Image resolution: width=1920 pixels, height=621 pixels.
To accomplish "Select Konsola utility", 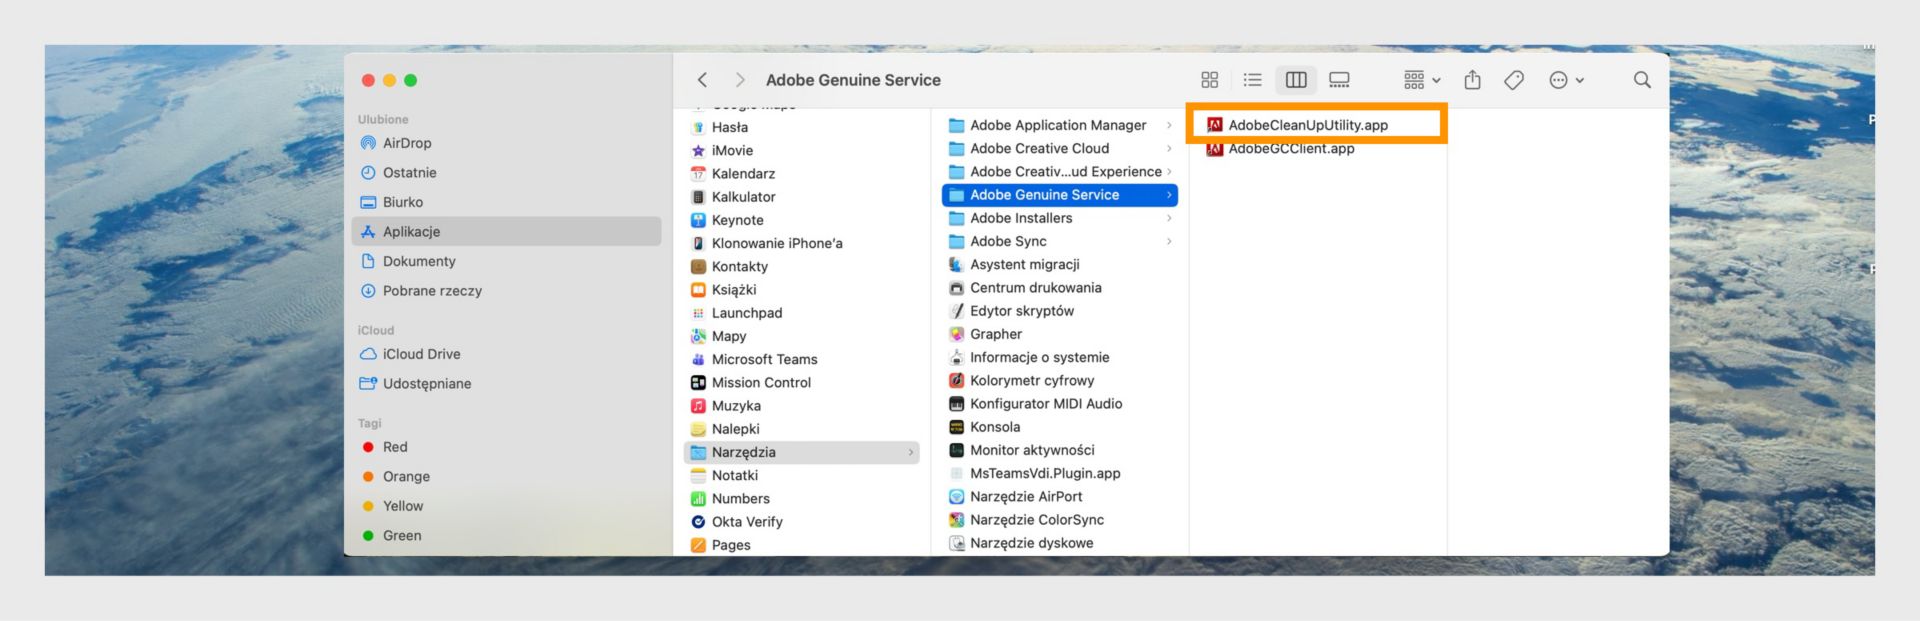I will tap(1060, 427).
